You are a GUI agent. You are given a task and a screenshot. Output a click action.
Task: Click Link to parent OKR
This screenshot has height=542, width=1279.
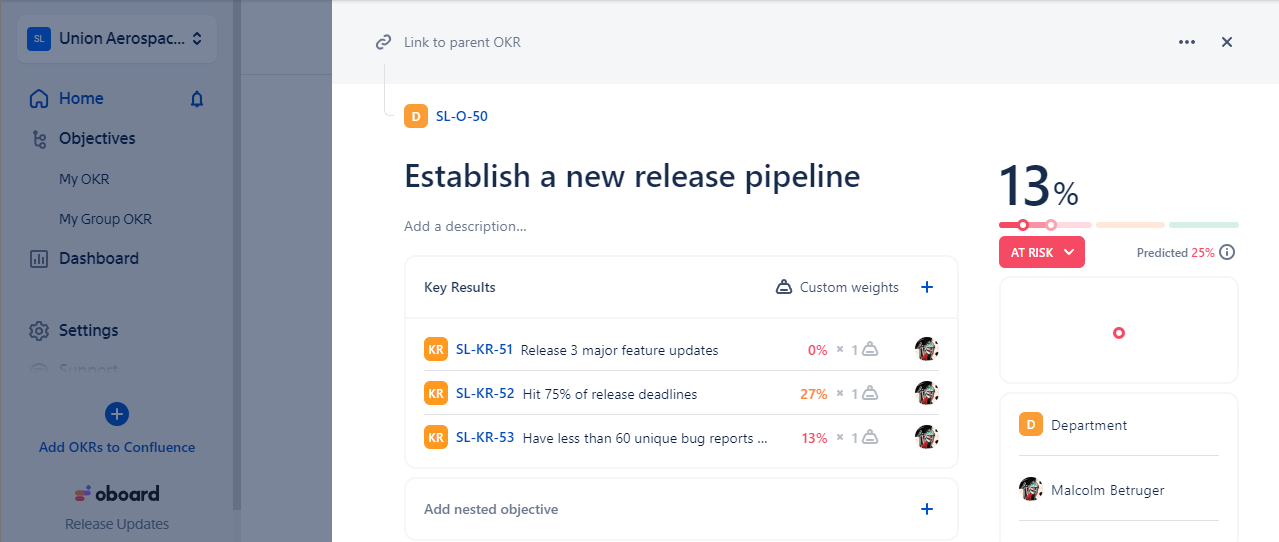point(462,42)
